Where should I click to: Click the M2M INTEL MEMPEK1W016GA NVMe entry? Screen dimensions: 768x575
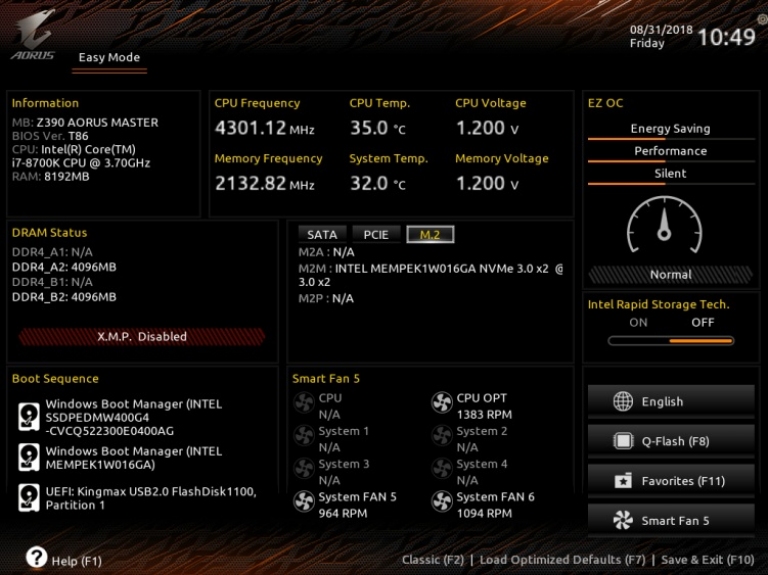click(431, 275)
